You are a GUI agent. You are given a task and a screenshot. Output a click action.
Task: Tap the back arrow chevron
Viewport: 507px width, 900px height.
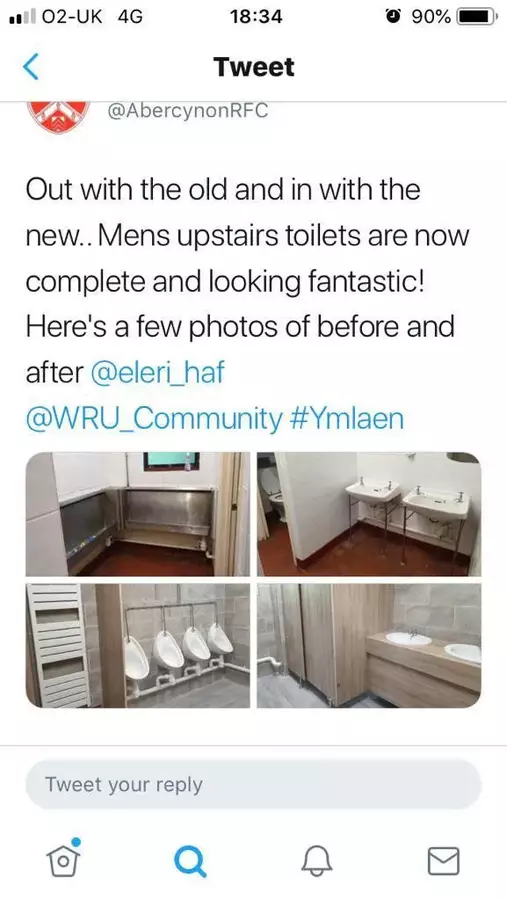click(x=31, y=67)
